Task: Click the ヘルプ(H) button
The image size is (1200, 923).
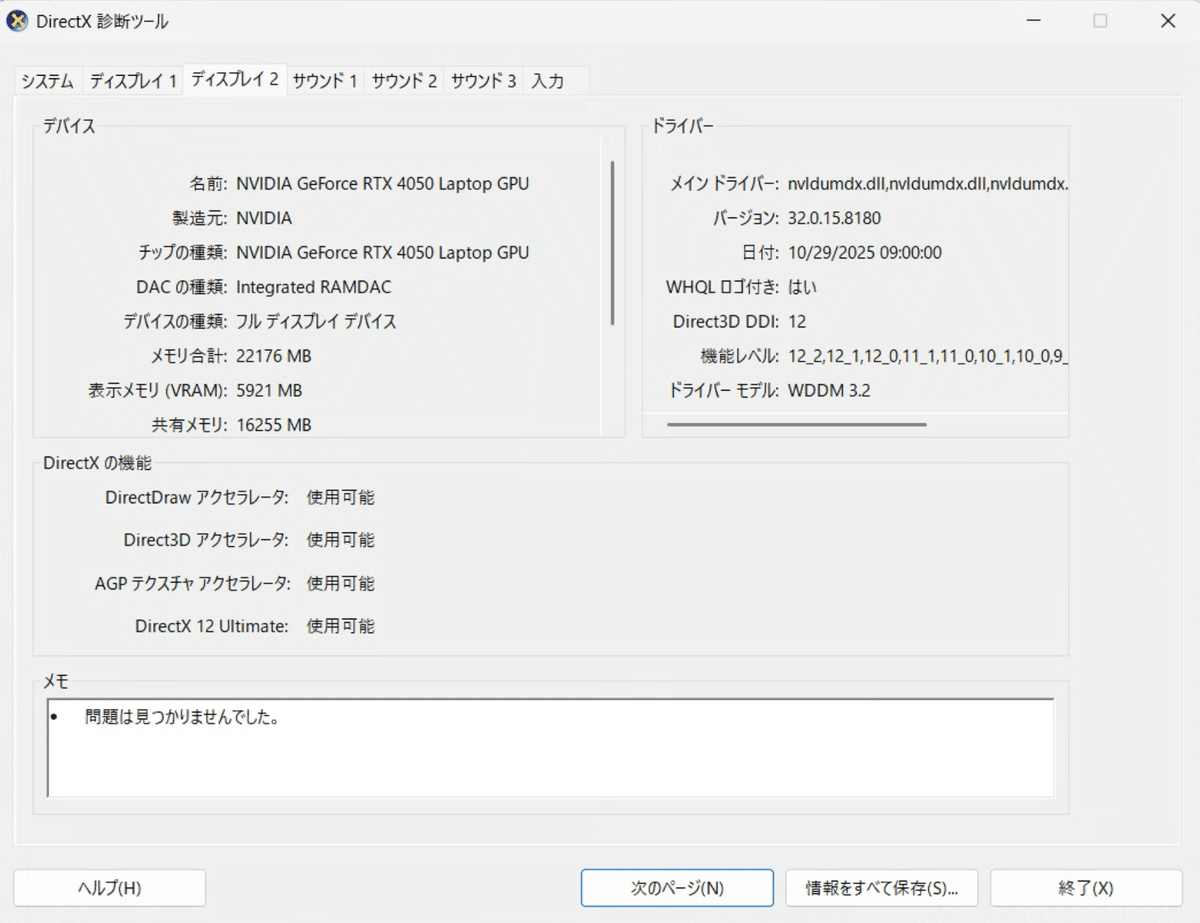Action: 110,888
